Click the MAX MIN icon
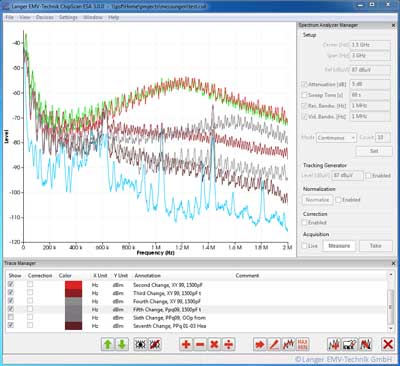 (x=303, y=344)
